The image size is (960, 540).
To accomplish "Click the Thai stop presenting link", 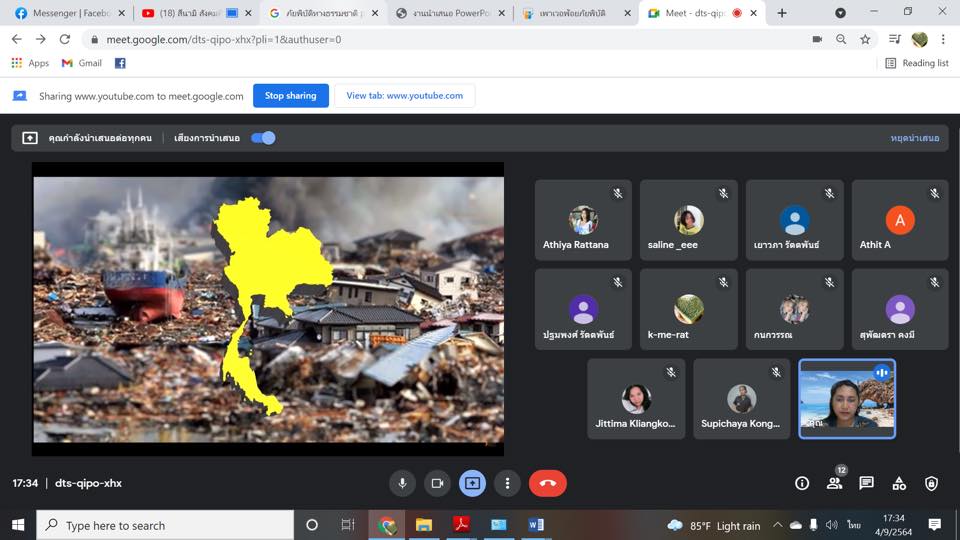I will [915, 138].
